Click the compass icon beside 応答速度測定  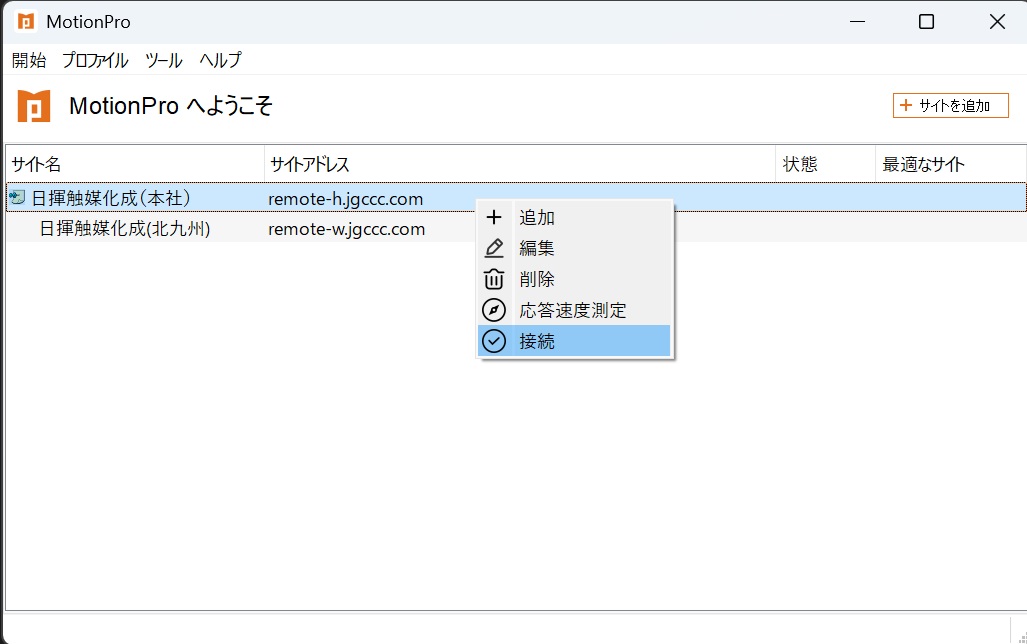pos(494,310)
